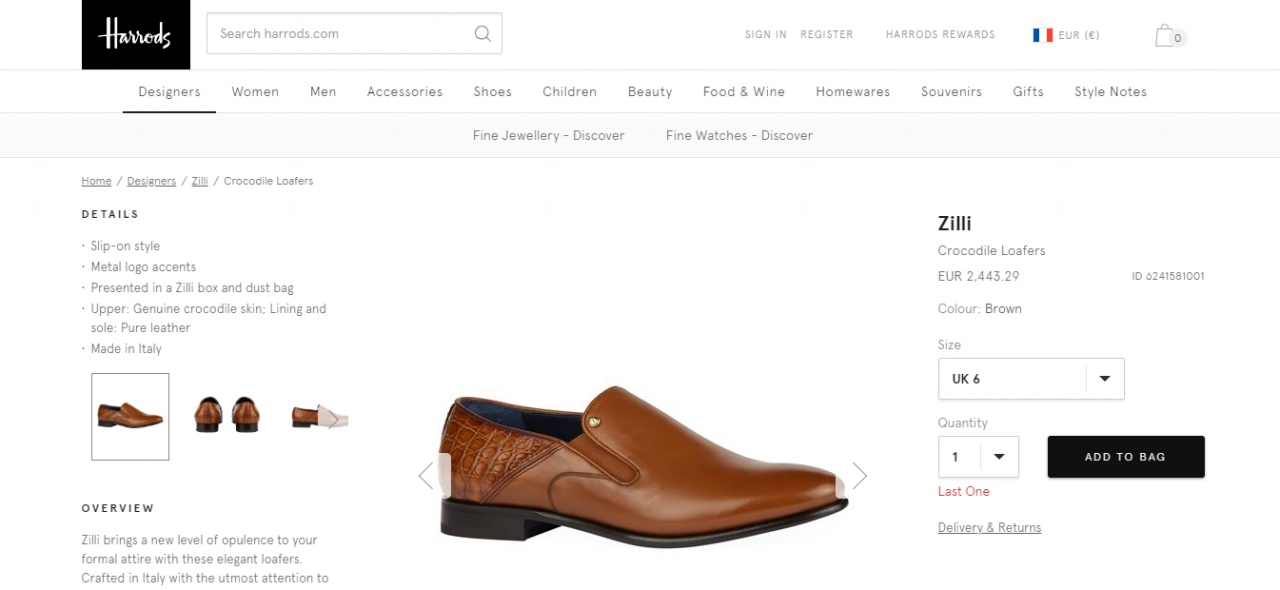Image resolution: width=1280 pixels, height=590 pixels.
Task: Open the Delivery & Returns link
Action: click(989, 528)
